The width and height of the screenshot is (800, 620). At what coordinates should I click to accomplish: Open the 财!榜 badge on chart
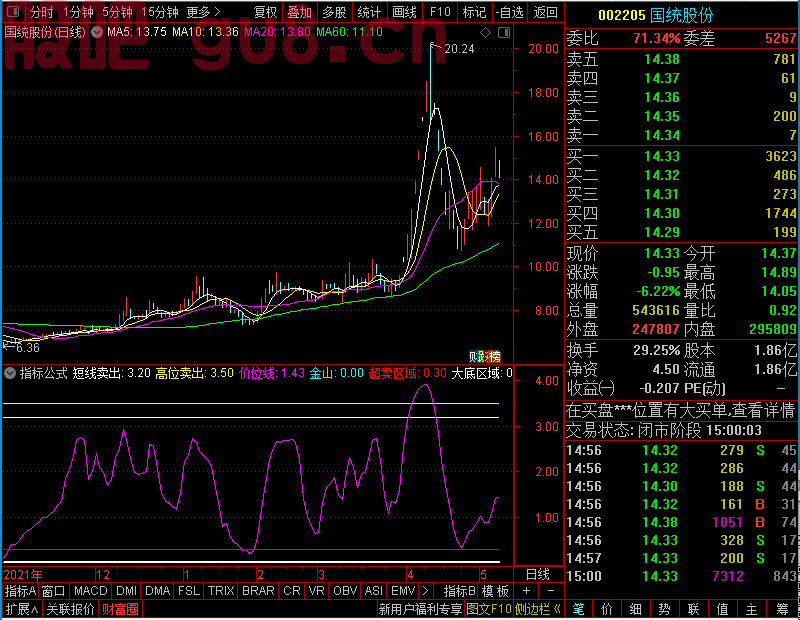click(485, 356)
